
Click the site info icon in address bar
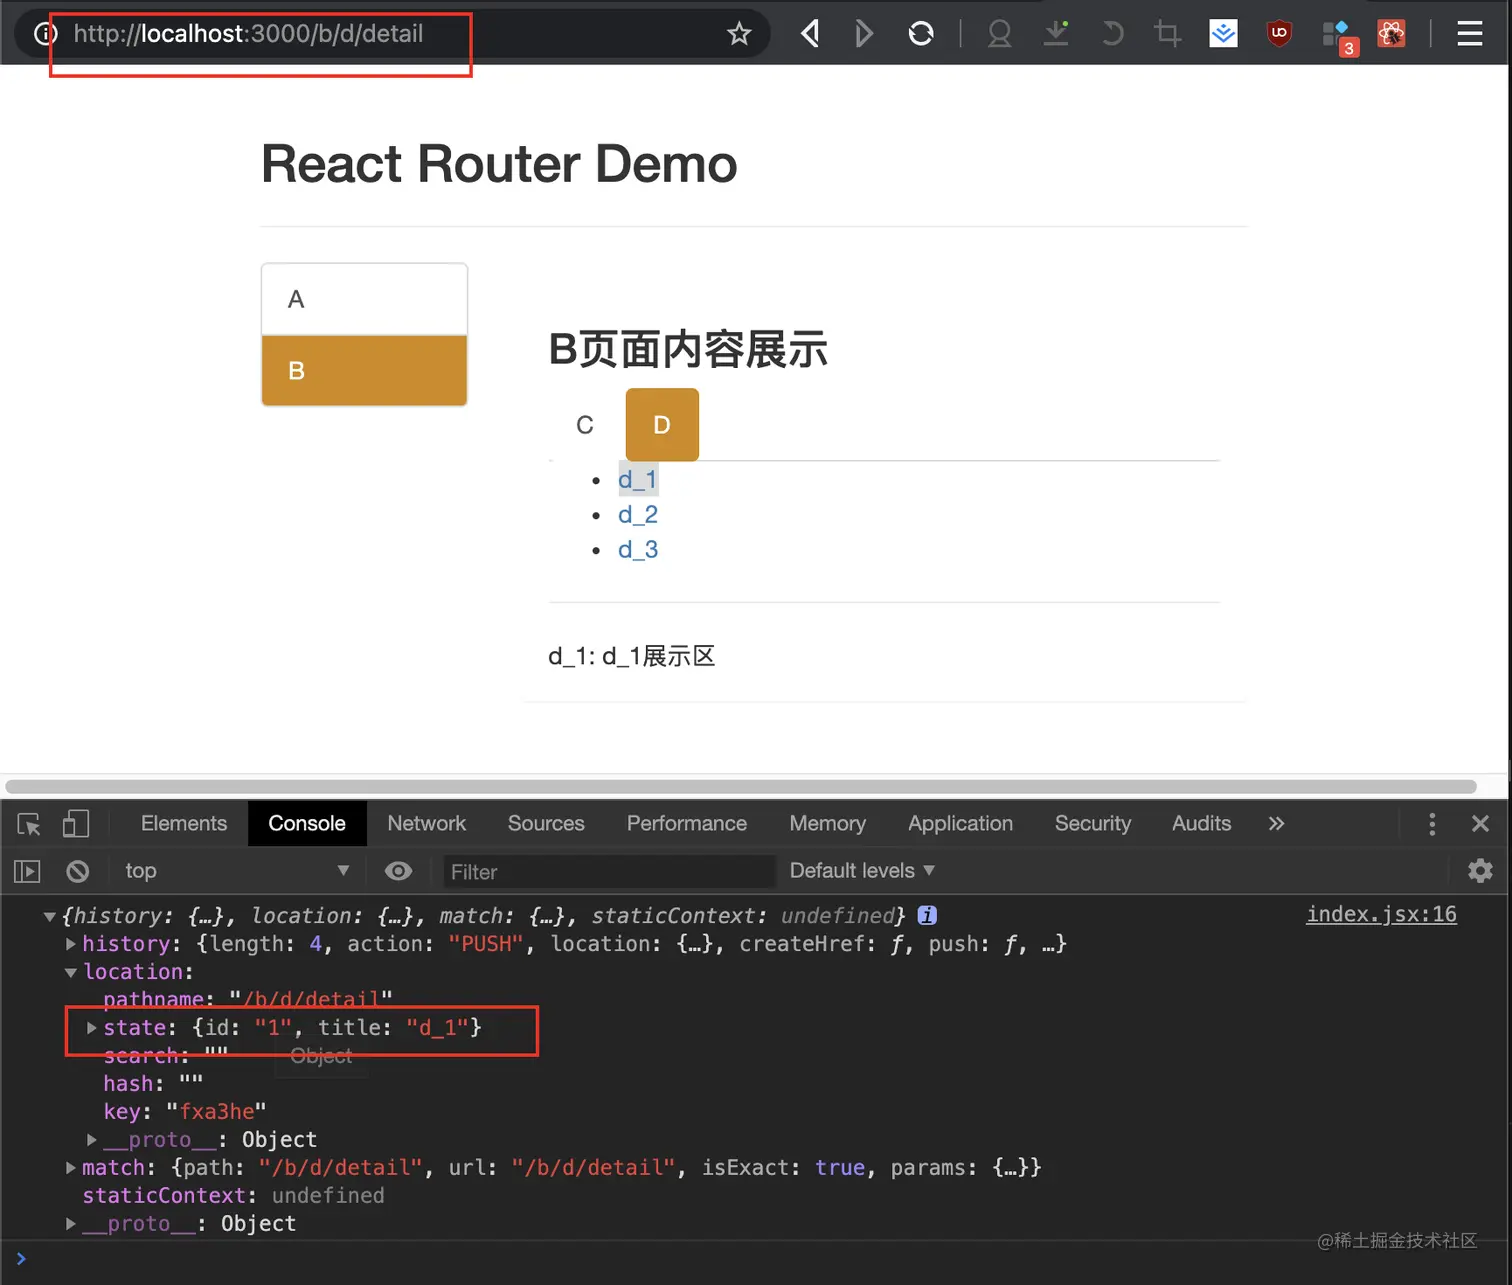44,34
